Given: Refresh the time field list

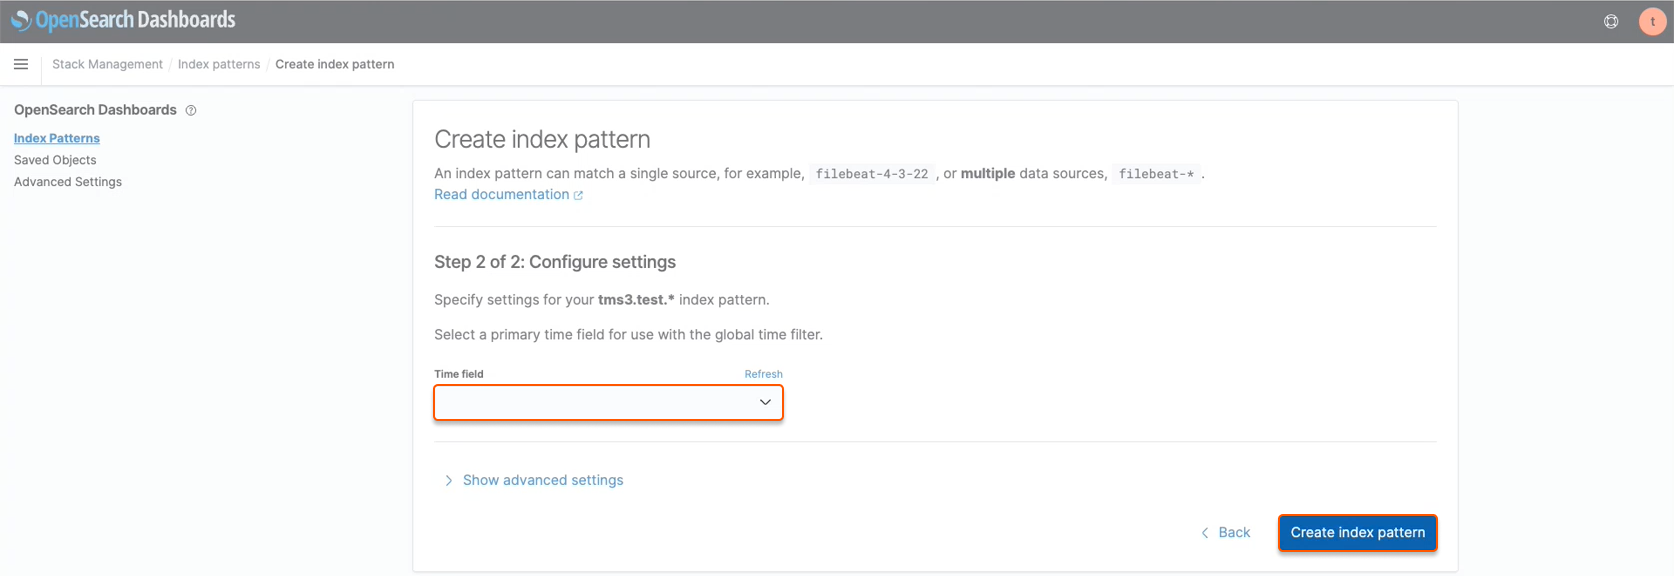Looking at the screenshot, I should (763, 374).
